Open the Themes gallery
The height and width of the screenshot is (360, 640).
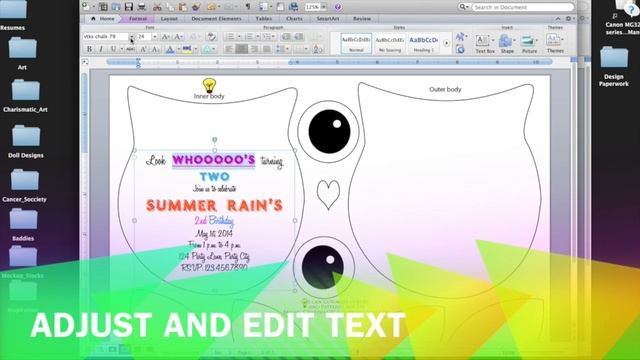point(555,44)
